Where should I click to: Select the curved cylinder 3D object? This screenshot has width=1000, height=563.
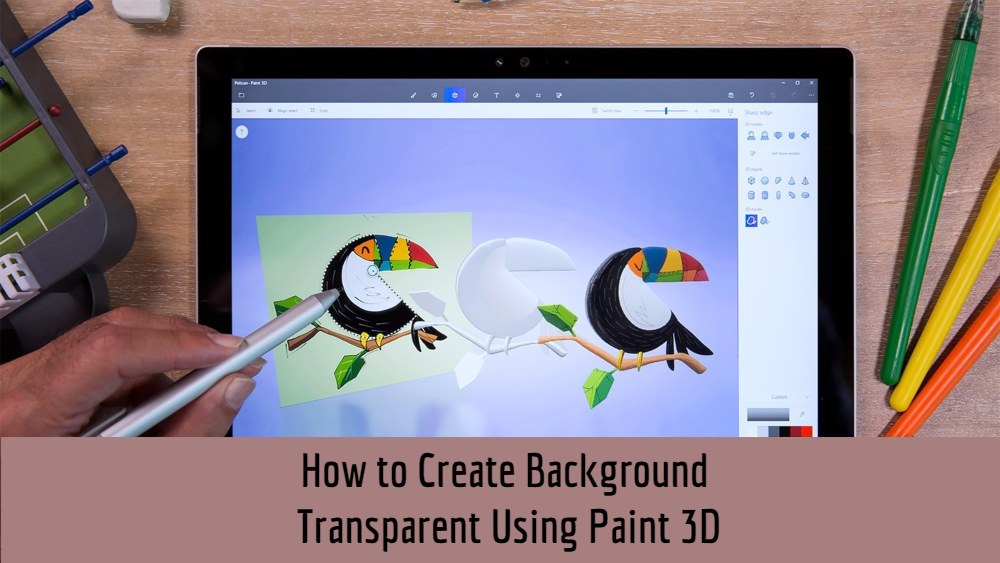click(x=791, y=195)
